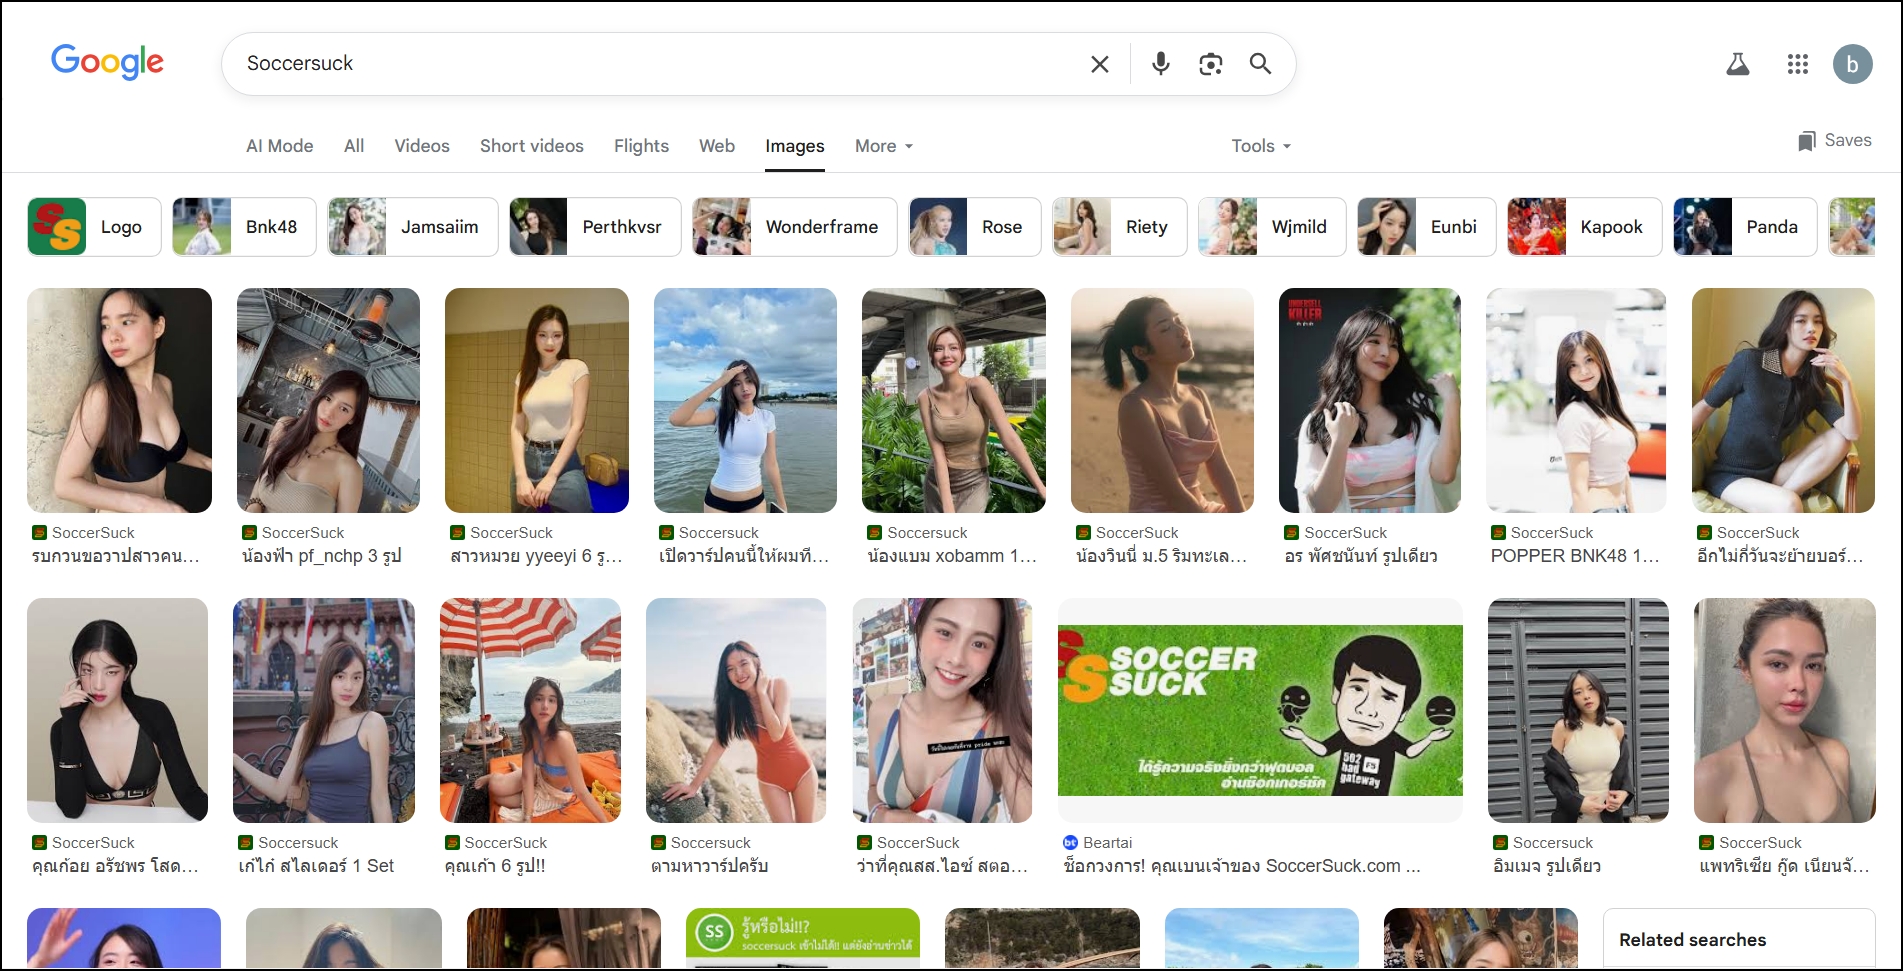Open Google Lens image search
Viewport: 1903px width, 971px height.
pos(1210,64)
